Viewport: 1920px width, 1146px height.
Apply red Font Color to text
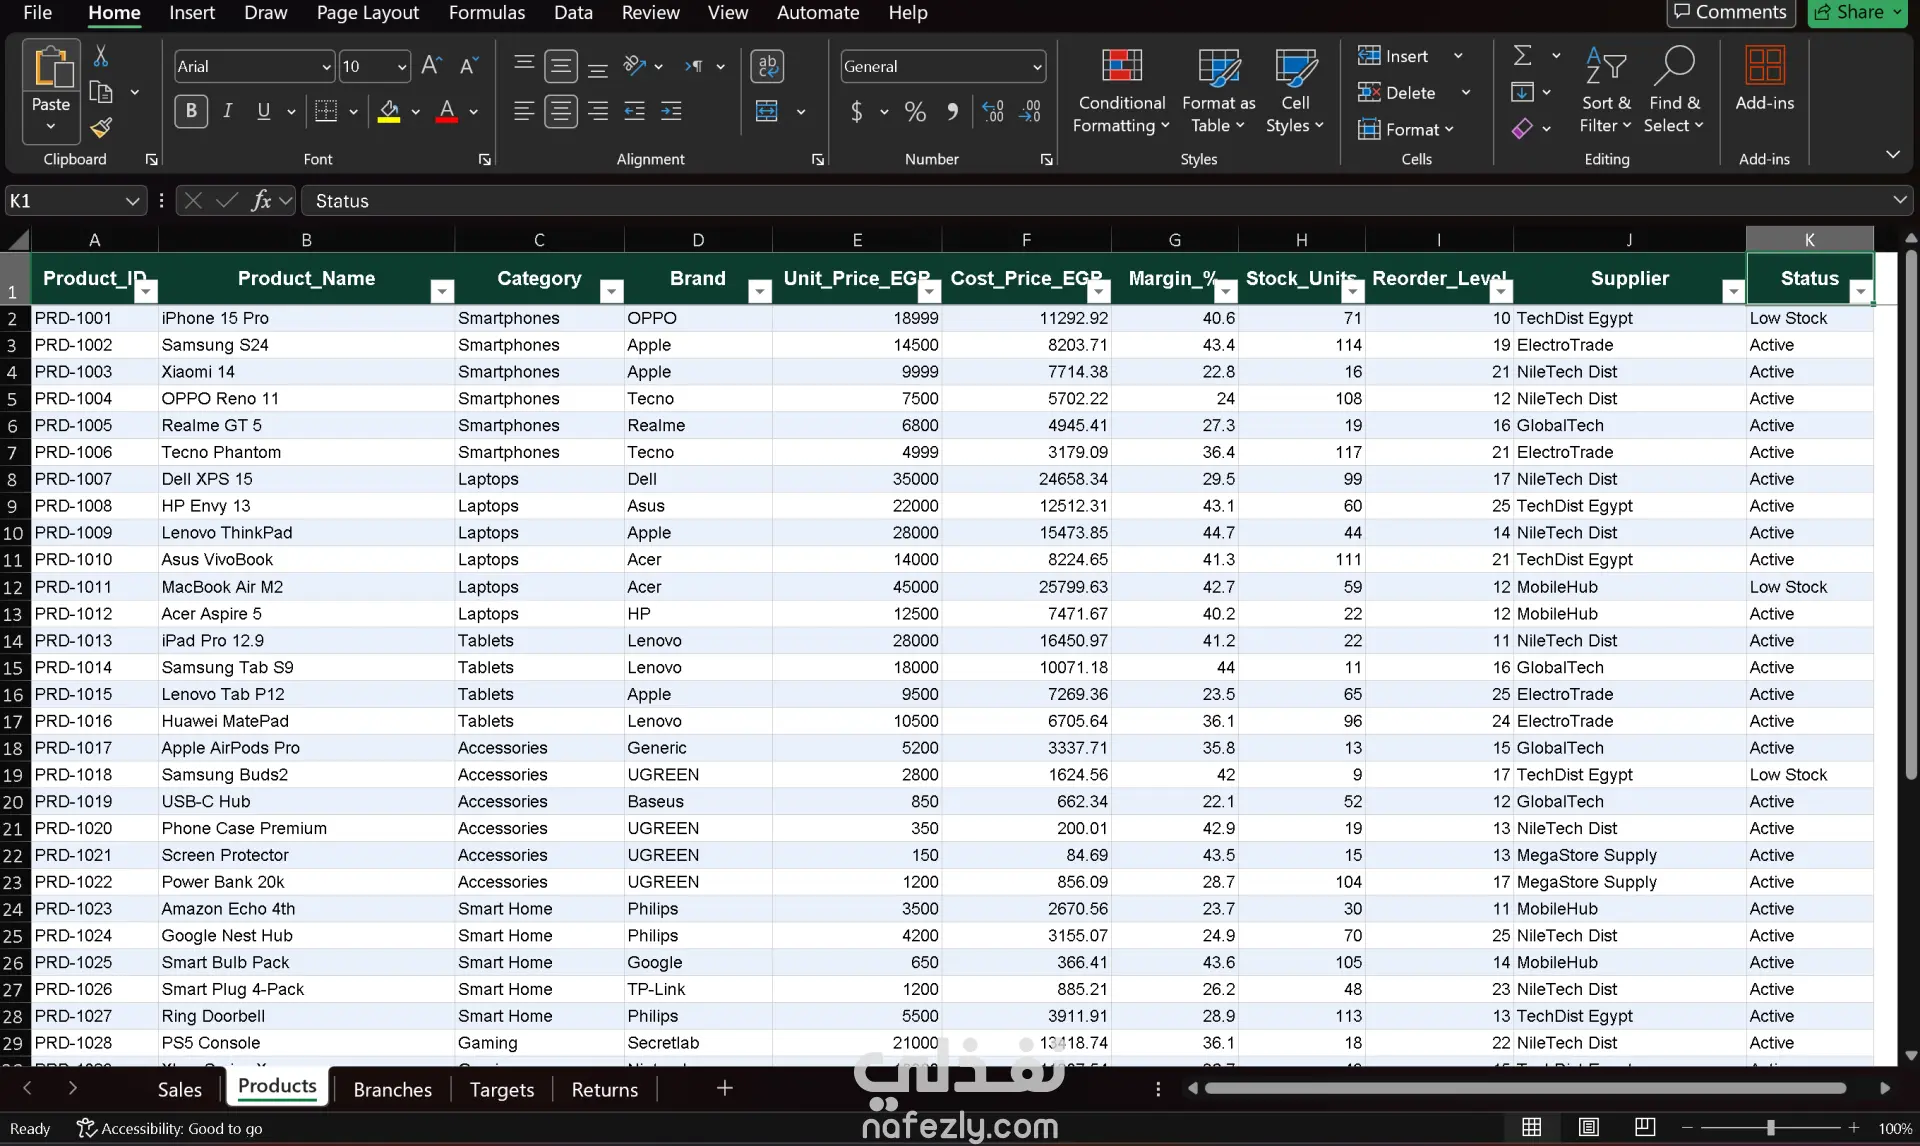(447, 111)
